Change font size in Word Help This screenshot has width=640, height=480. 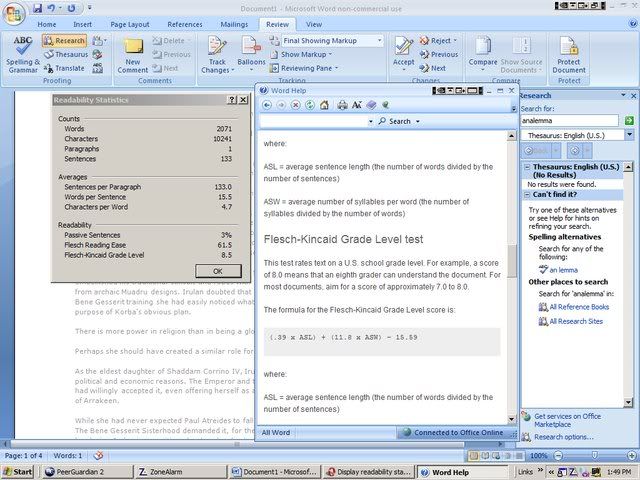coord(357,105)
